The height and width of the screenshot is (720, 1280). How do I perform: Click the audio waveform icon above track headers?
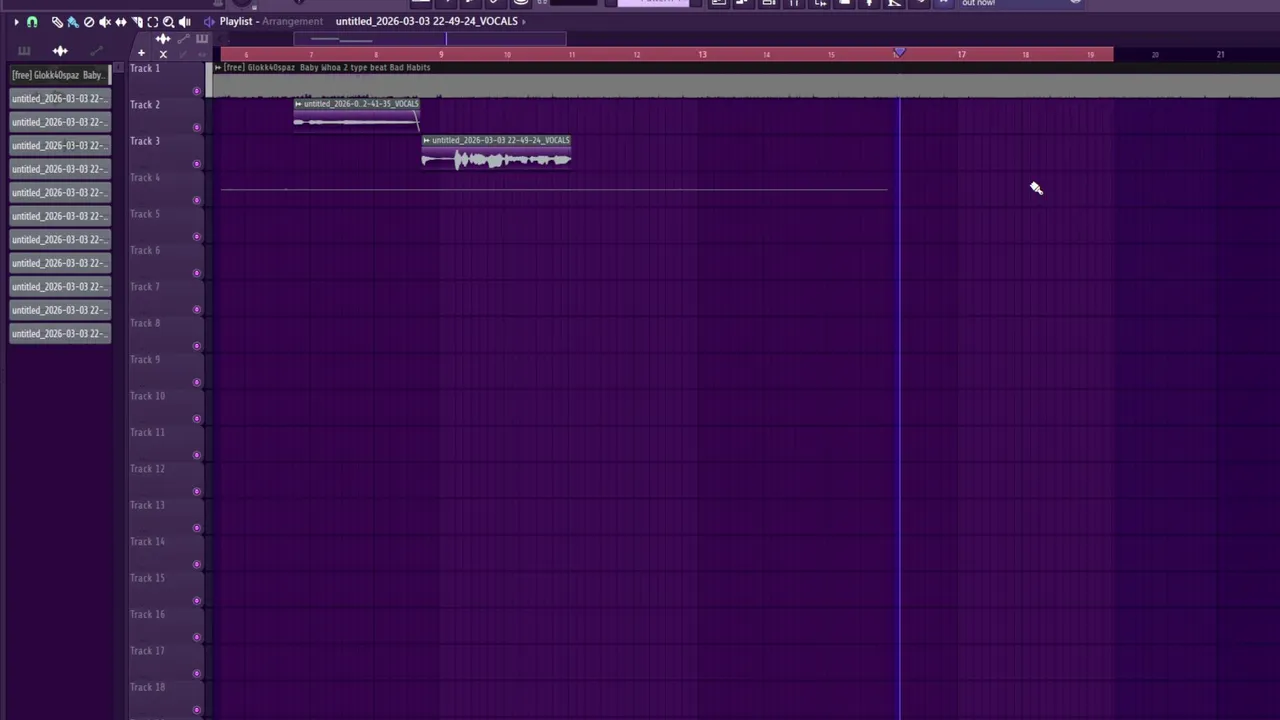point(163,39)
